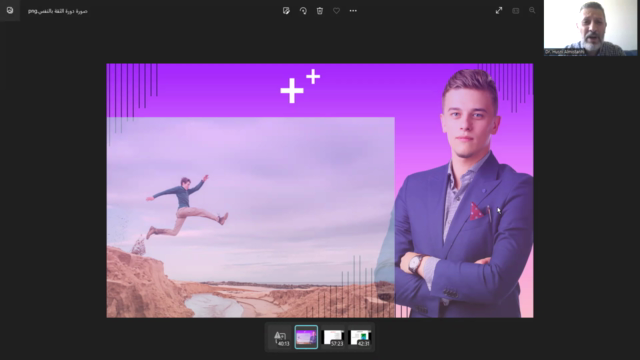Click the Arabic file name with png

pos(58,11)
